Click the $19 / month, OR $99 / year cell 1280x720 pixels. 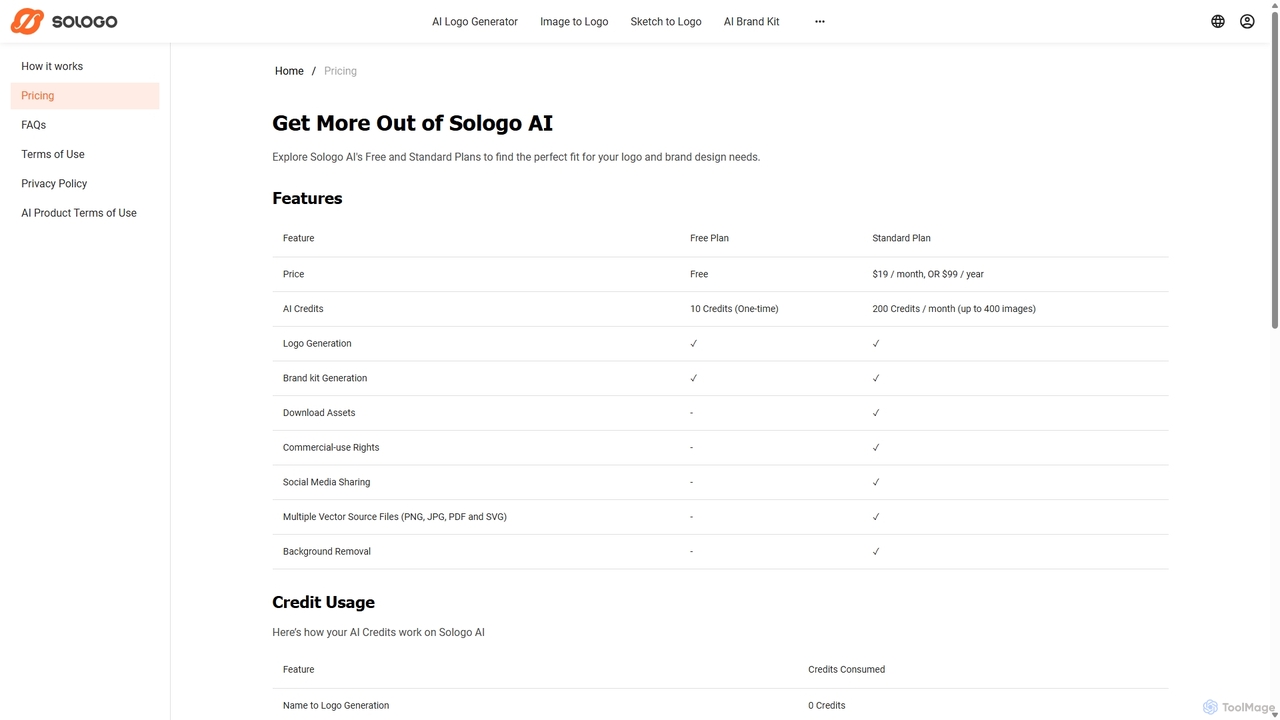click(x=928, y=274)
